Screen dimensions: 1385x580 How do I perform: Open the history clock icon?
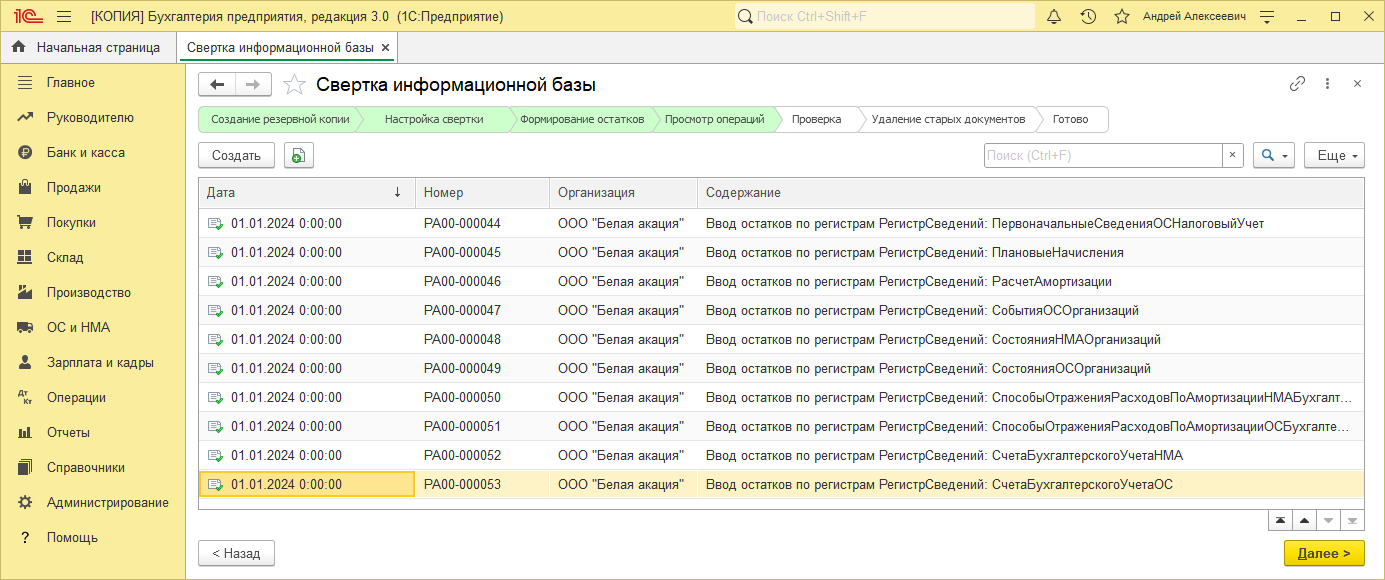point(1088,17)
